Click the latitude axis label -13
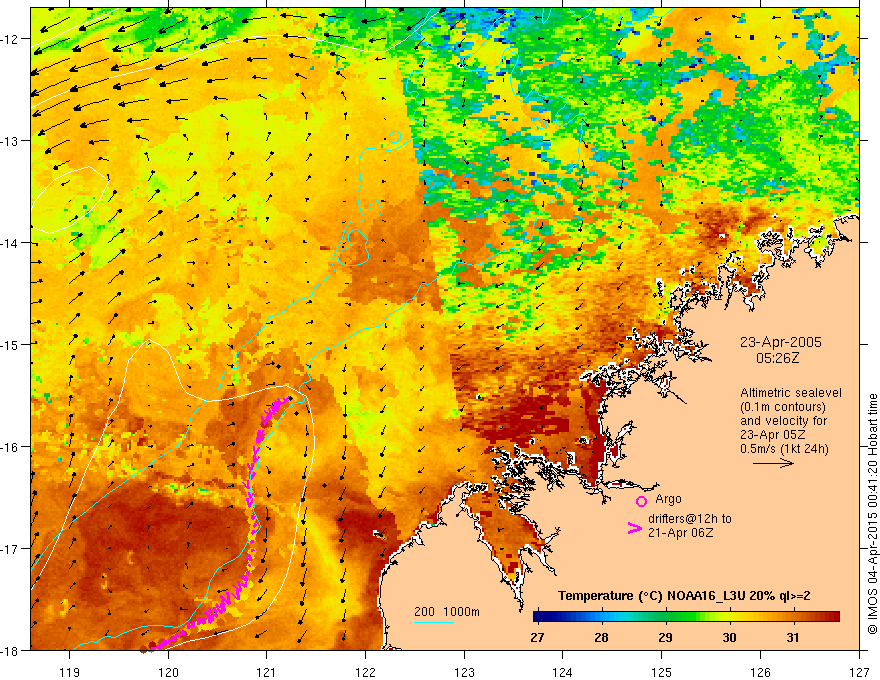Screen dimensions: 880x680 click(x=10, y=141)
